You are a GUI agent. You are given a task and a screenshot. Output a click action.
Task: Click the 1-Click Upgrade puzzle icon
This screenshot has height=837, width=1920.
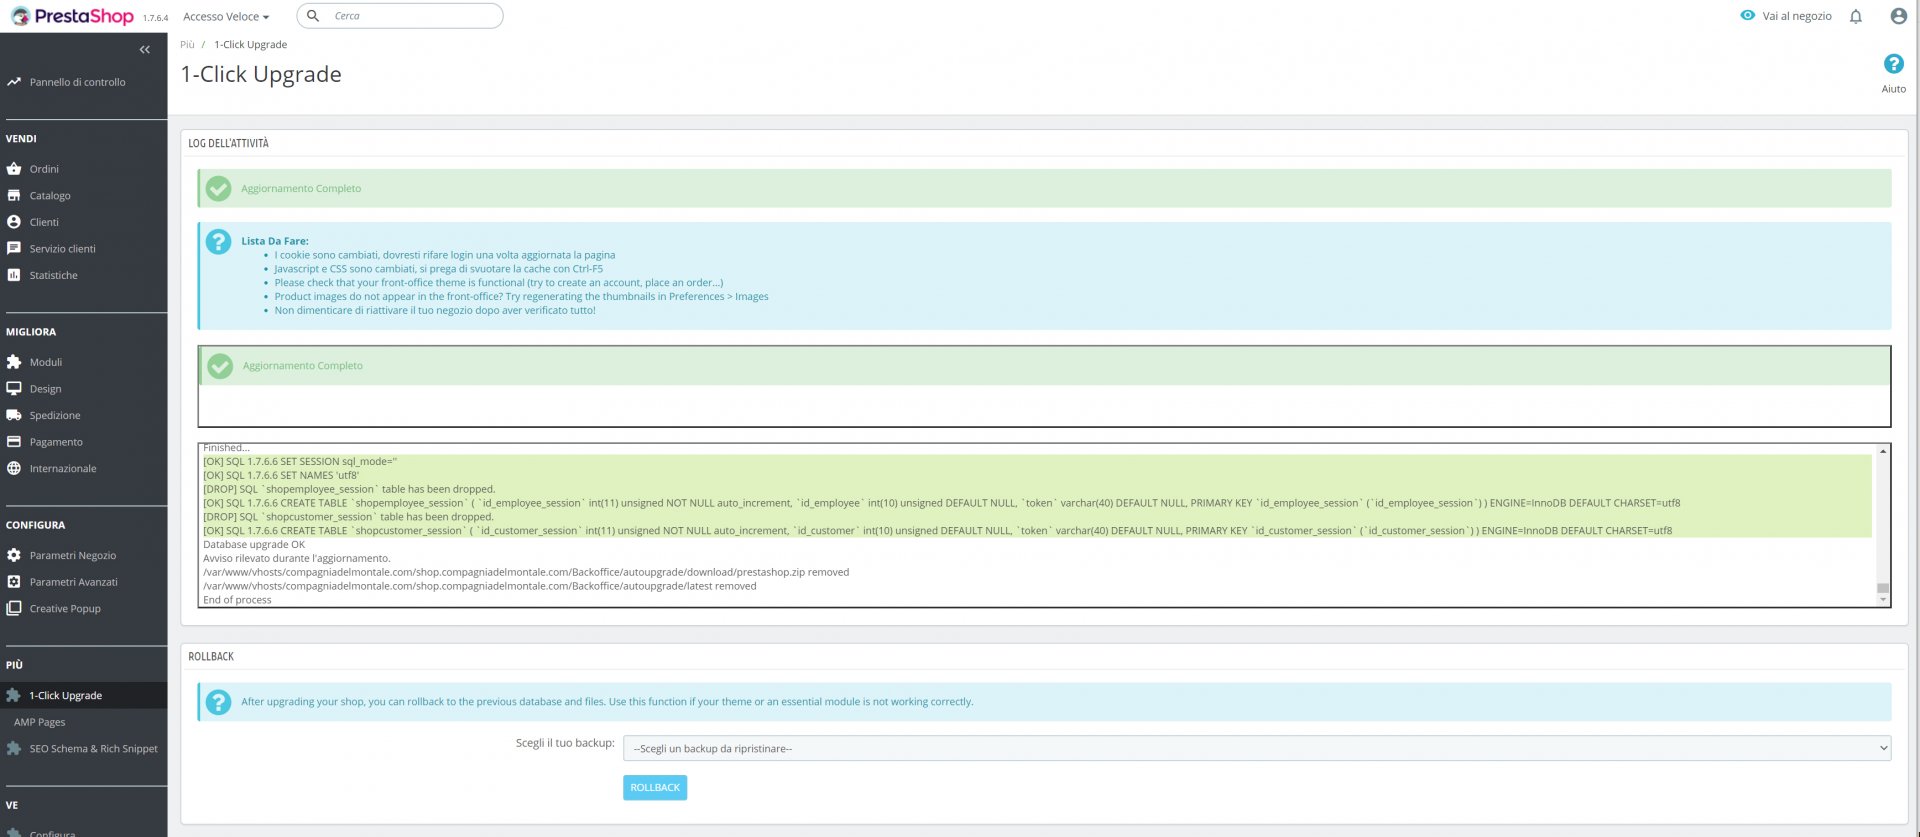coord(14,695)
